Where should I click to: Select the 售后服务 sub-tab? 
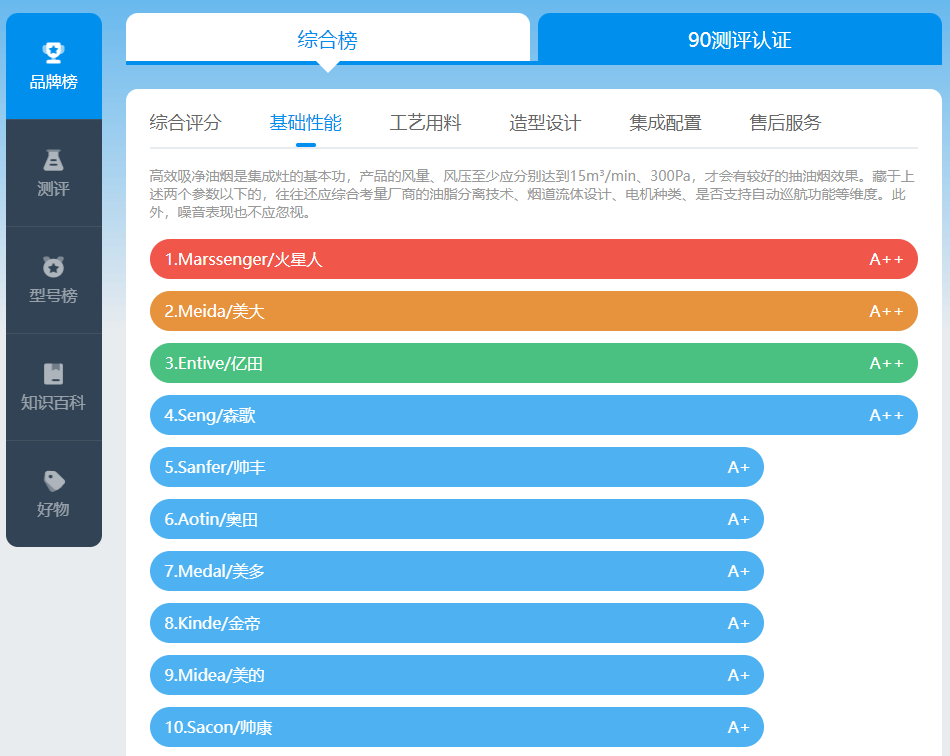(x=785, y=122)
